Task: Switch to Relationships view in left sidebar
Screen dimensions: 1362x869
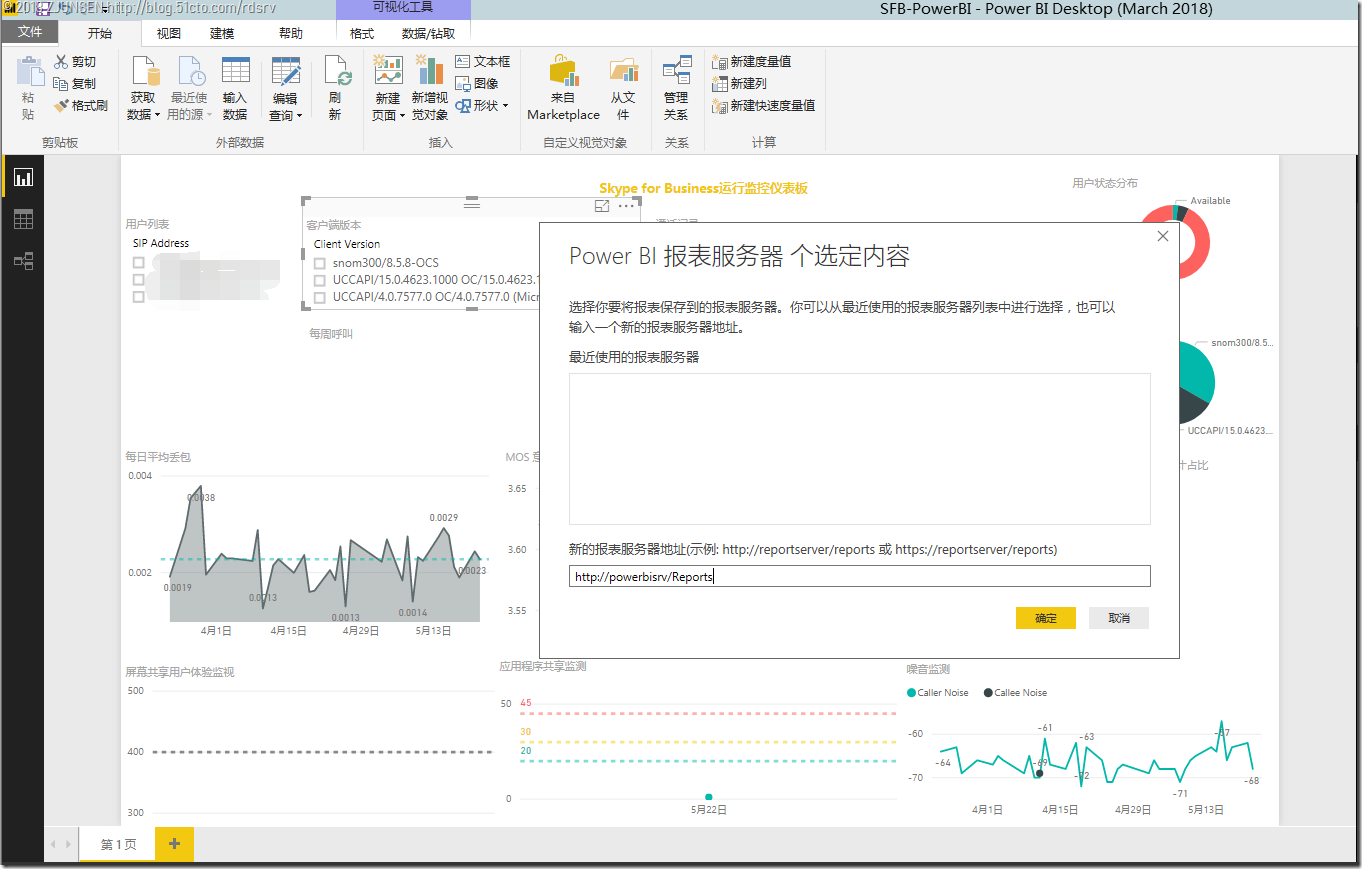Action: pos(23,261)
